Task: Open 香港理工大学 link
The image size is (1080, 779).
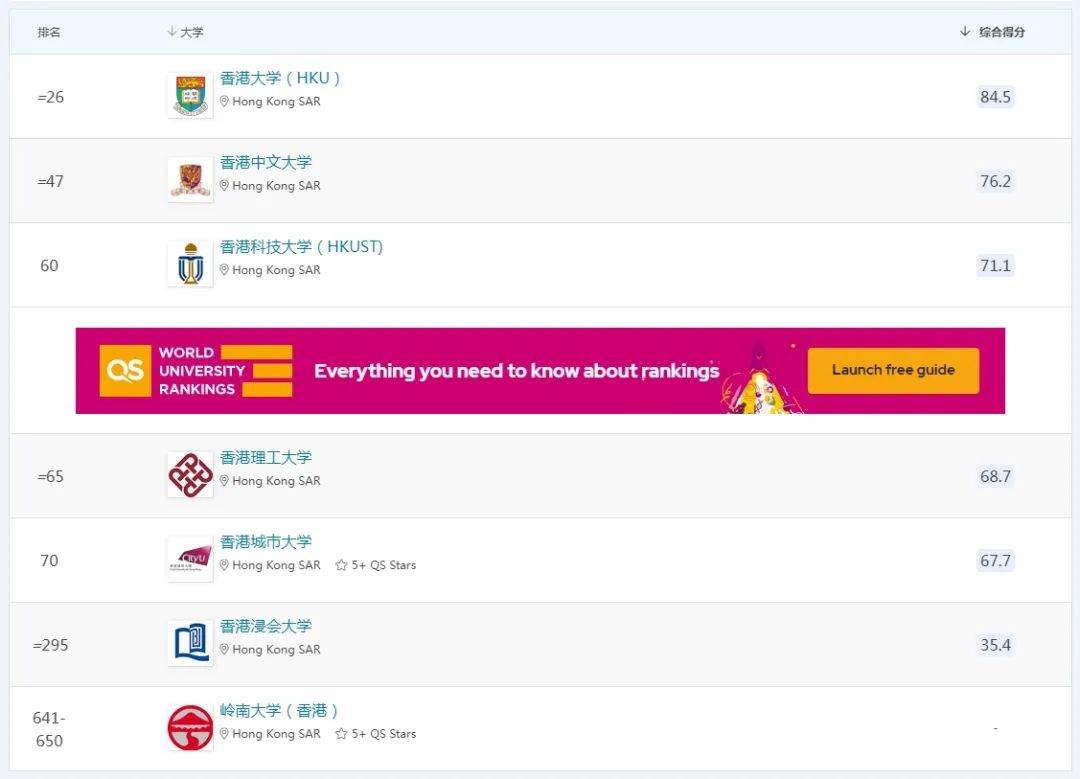Action: point(266,457)
